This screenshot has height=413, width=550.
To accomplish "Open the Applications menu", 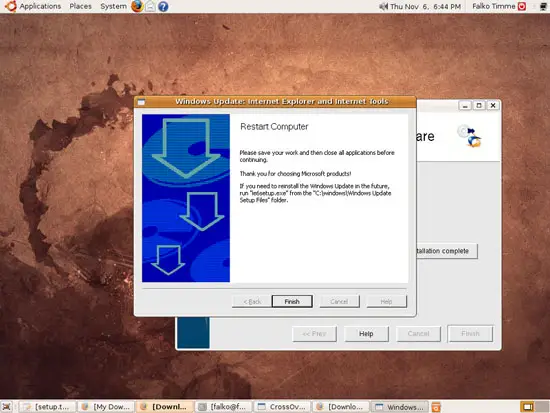I will 40,6.
